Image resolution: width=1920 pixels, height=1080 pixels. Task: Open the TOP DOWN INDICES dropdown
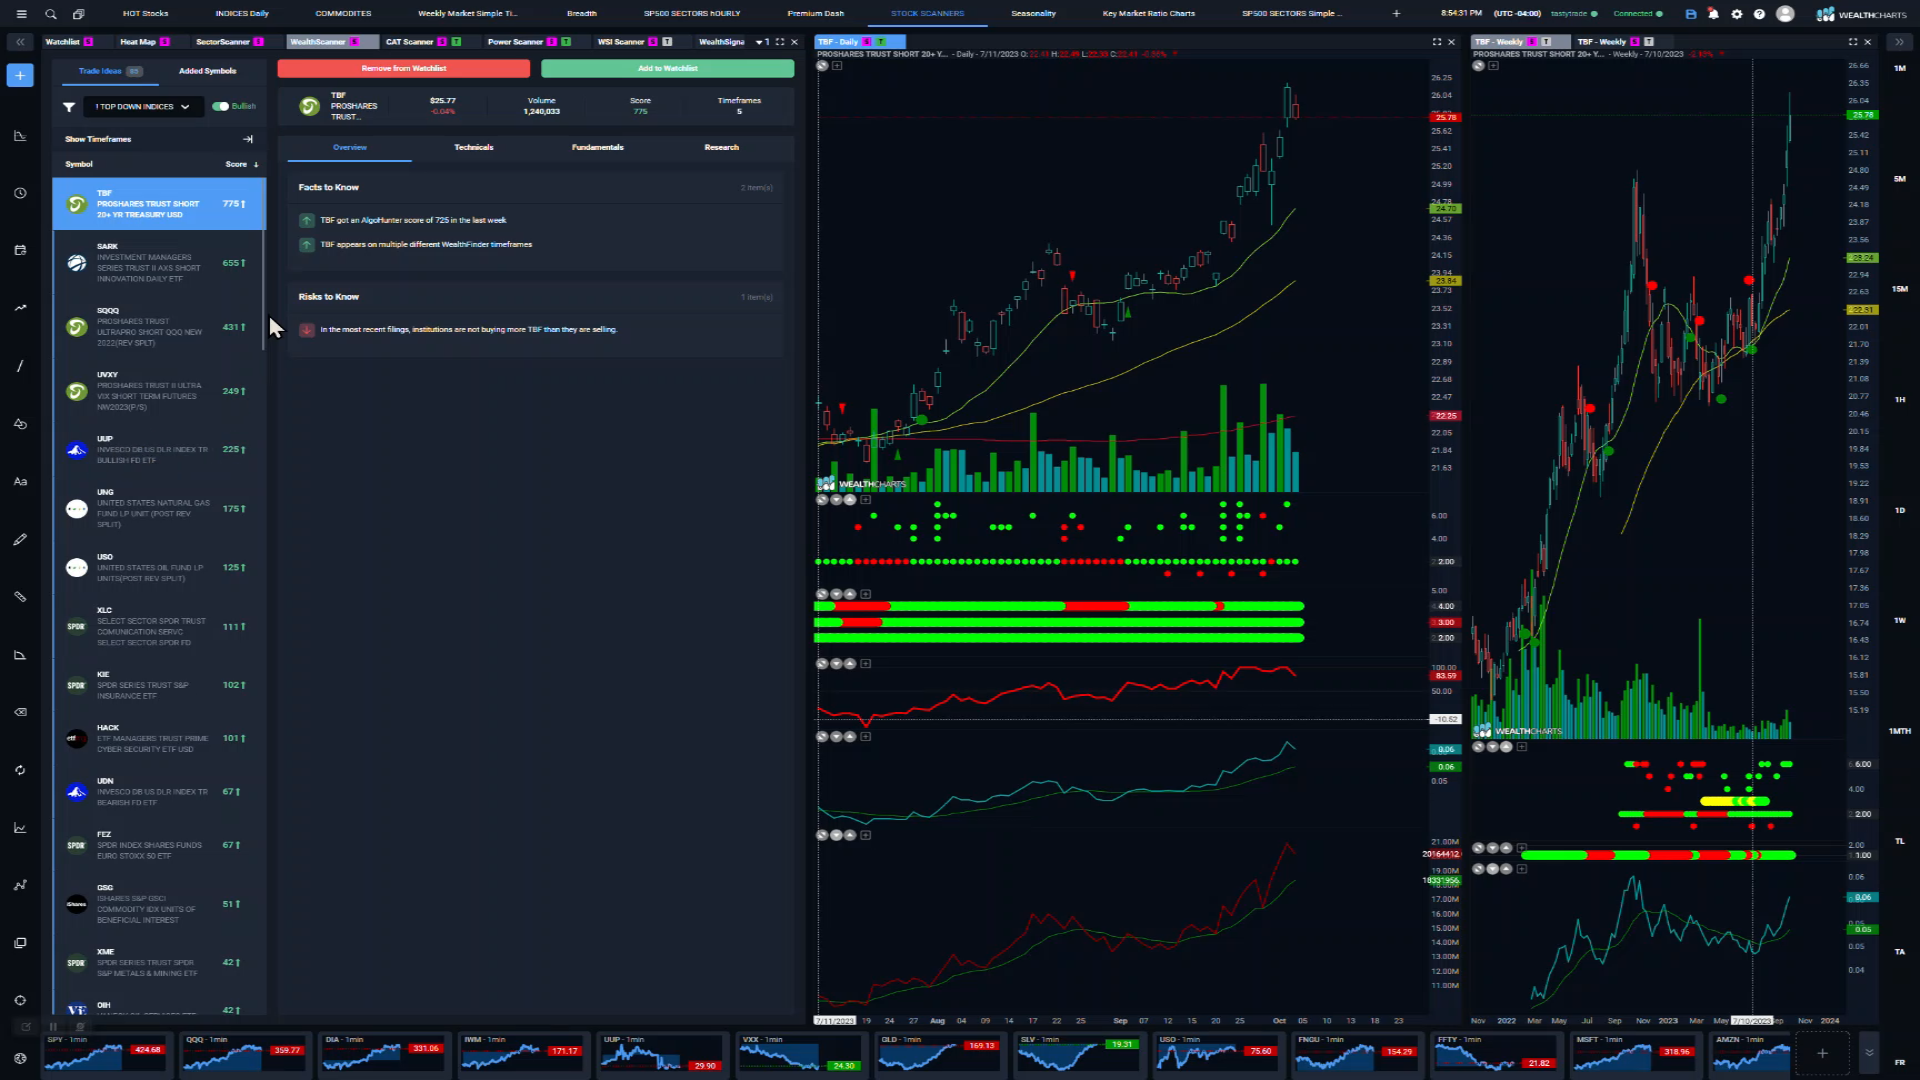pyautogui.click(x=143, y=107)
